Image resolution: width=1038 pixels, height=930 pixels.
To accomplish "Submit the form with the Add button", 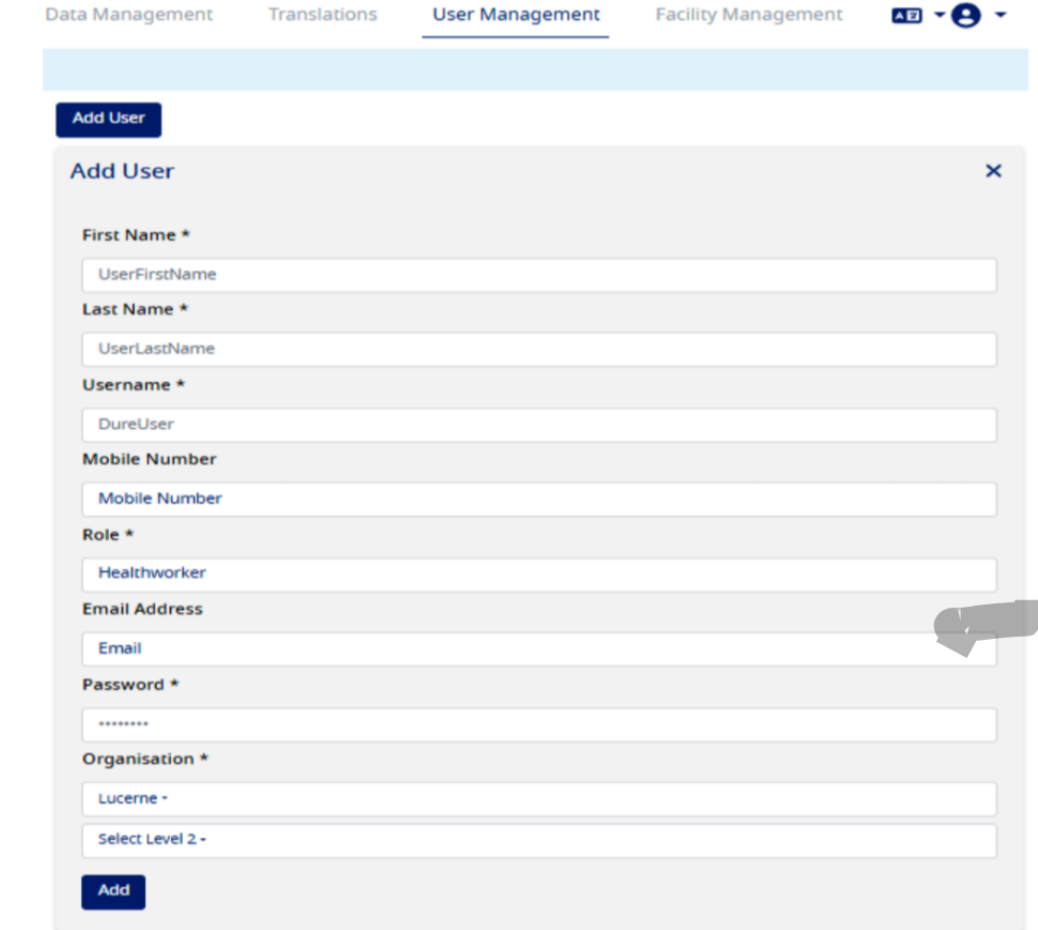I will pyautogui.click(x=113, y=891).
